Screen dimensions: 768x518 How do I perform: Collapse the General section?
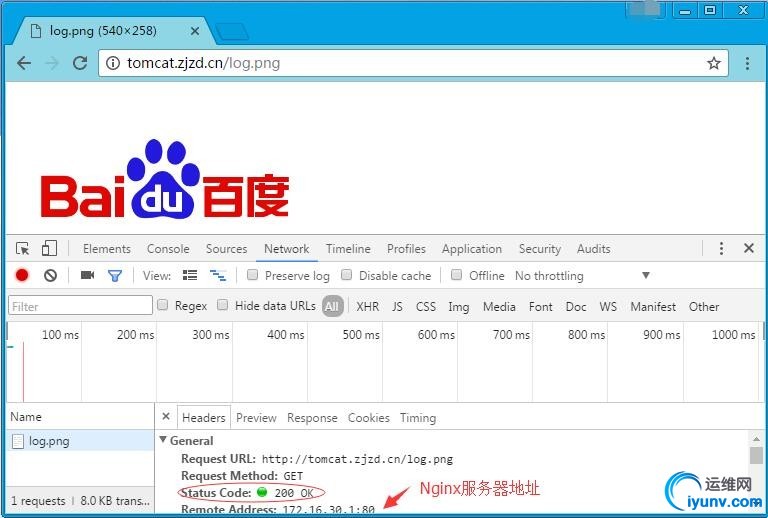pos(163,440)
